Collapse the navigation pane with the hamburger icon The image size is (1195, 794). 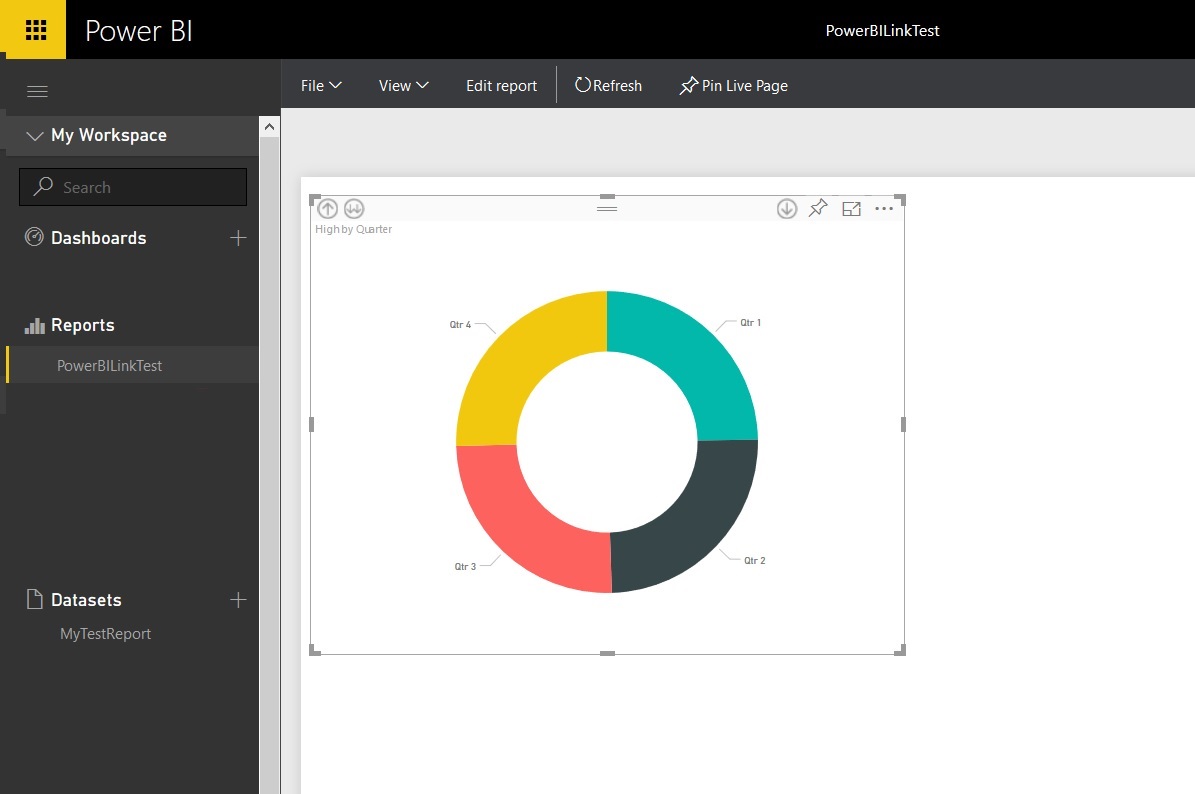pyautogui.click(x=37, y=91)
